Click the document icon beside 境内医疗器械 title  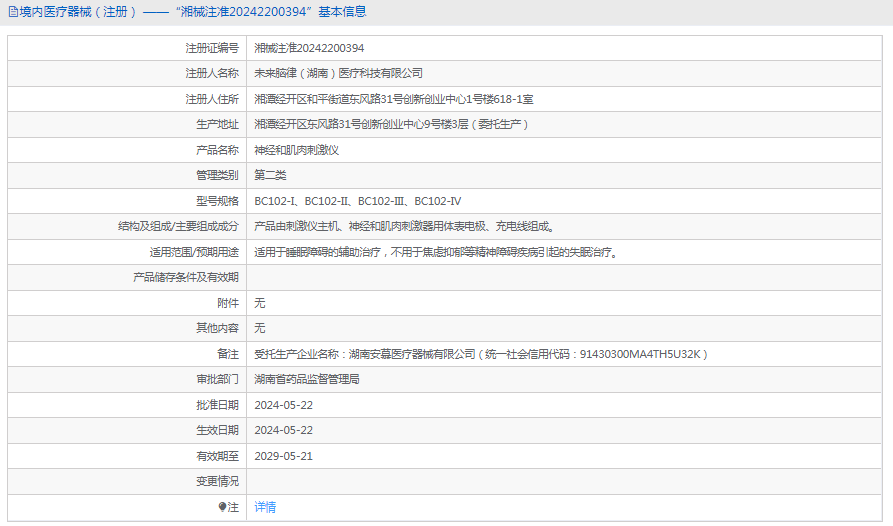(13, 12)
